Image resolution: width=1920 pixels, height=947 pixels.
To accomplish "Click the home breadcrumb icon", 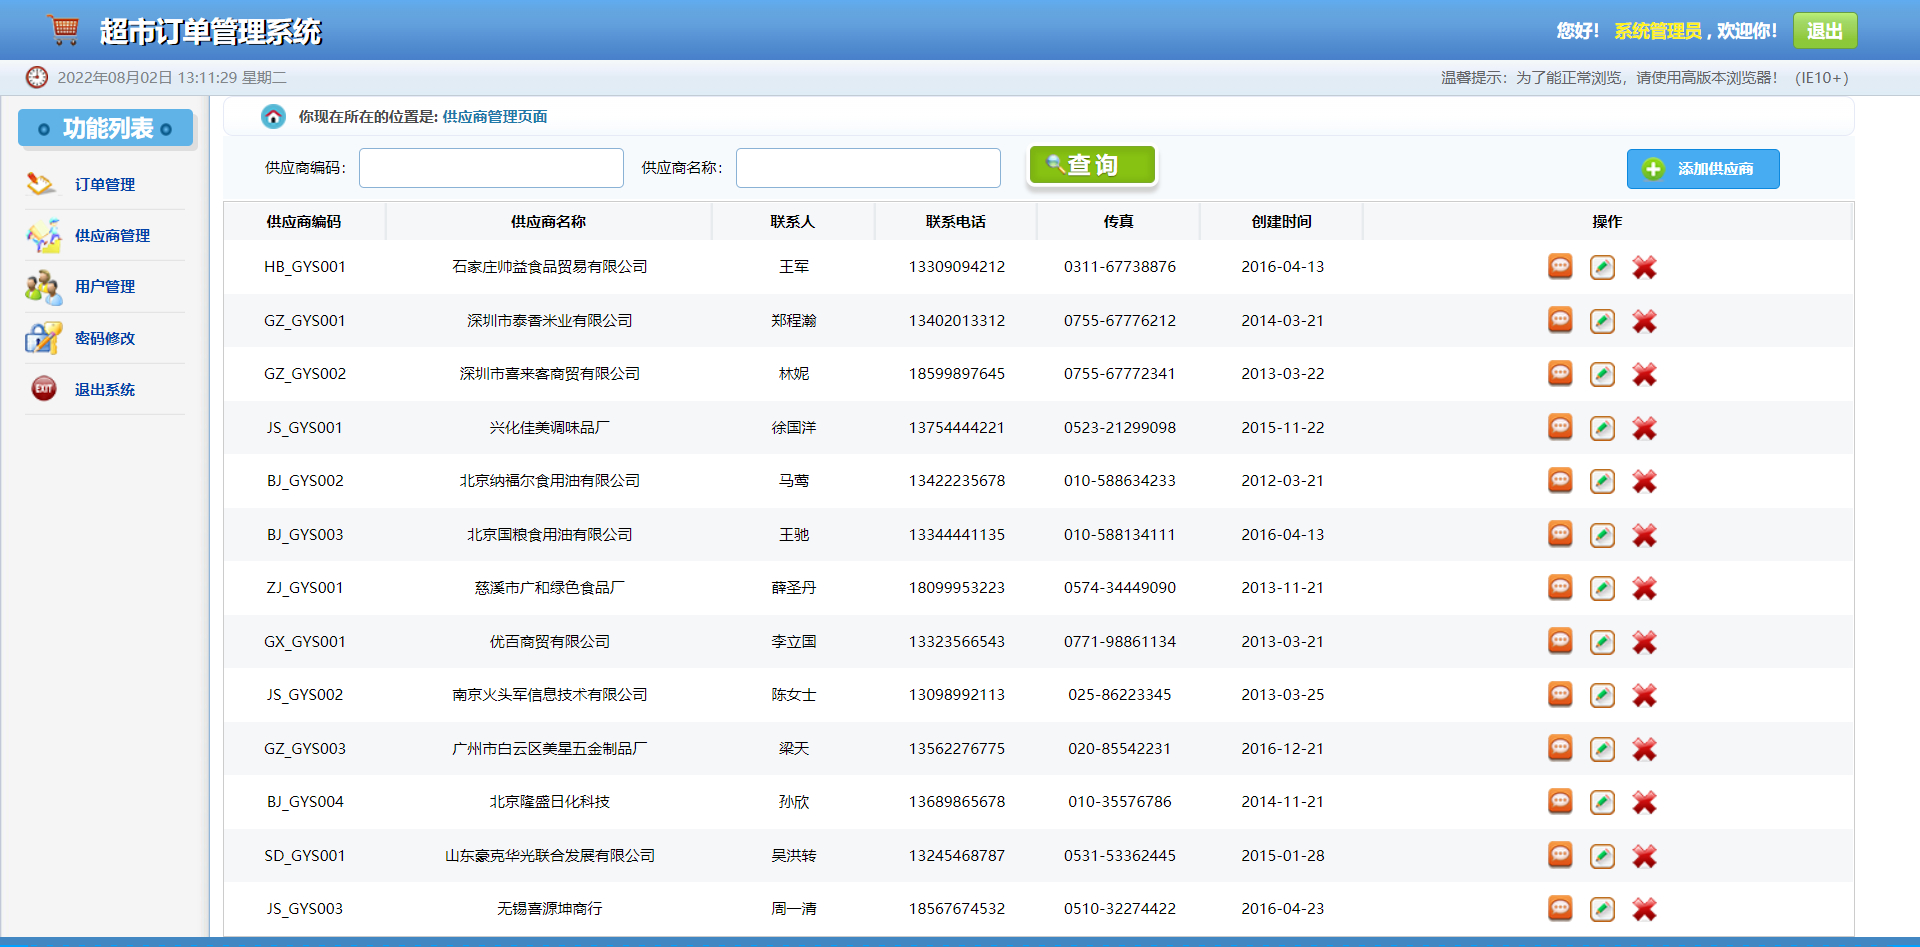I will tap(274, 116).
